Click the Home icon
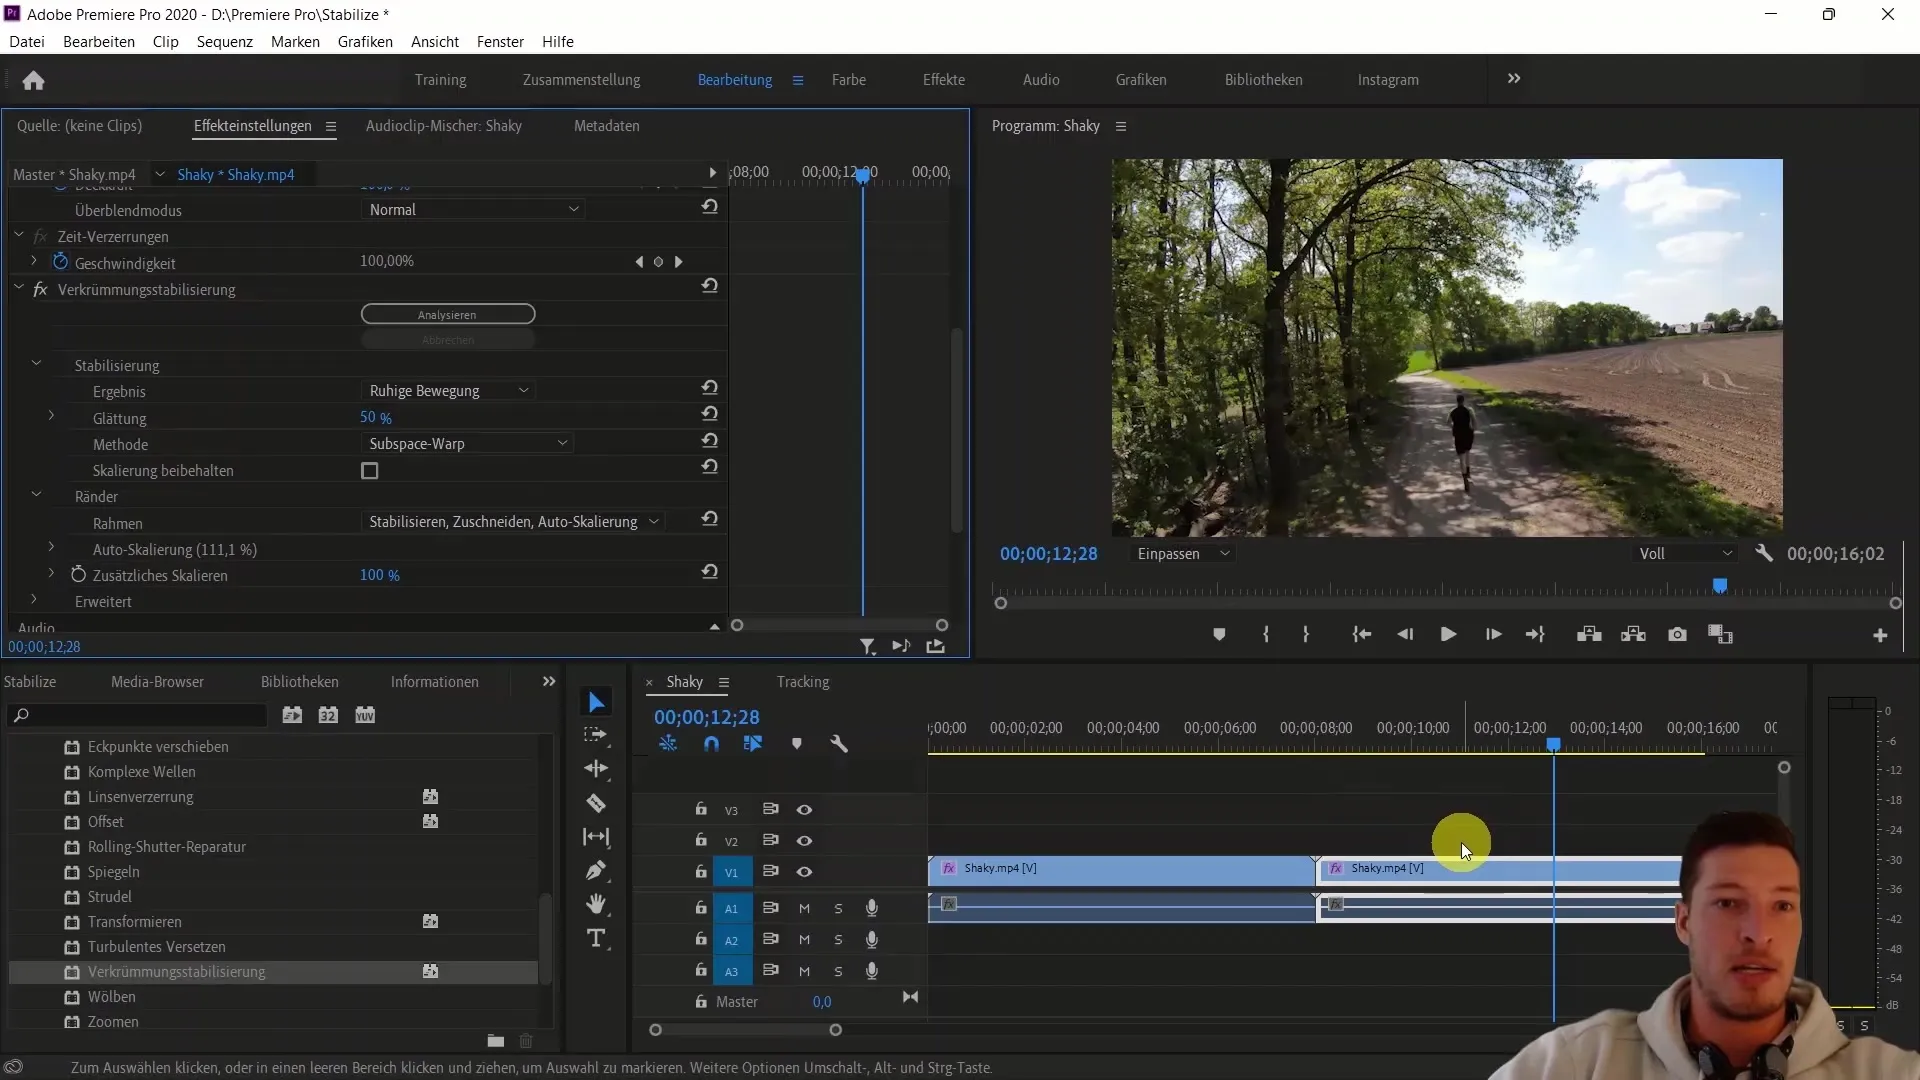 [x=33, y=80]
